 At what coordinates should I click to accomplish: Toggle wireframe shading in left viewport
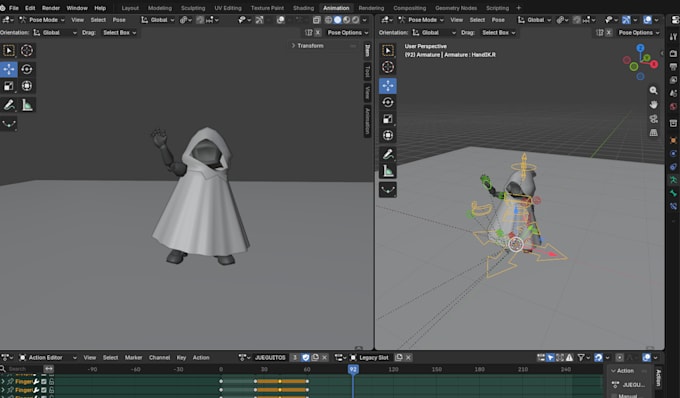point(328,20)
